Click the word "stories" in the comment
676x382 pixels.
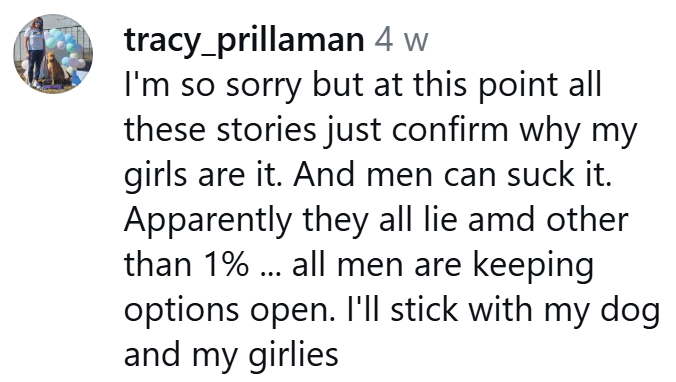tap(266, 129)
